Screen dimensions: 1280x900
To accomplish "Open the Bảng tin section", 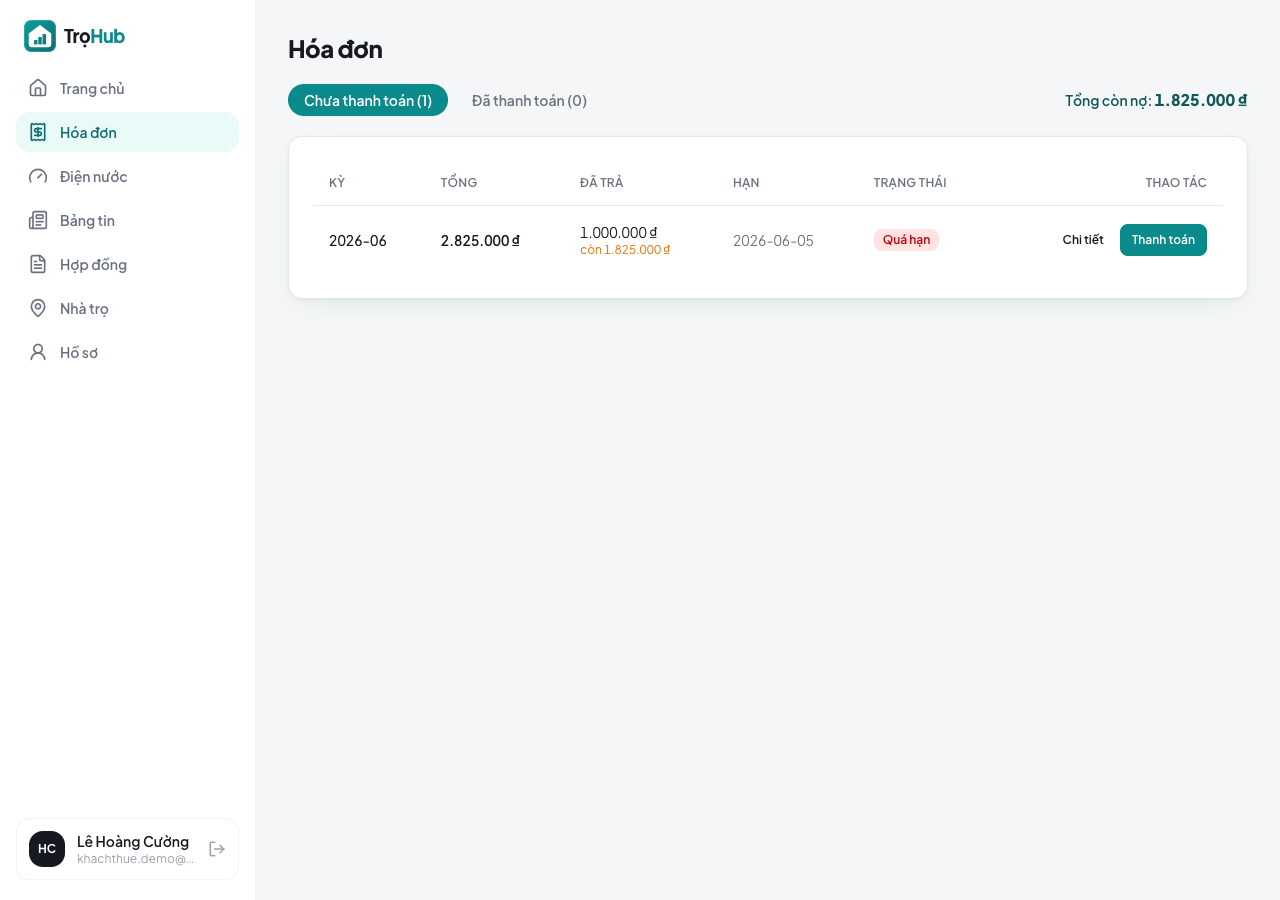I will 127,220.
